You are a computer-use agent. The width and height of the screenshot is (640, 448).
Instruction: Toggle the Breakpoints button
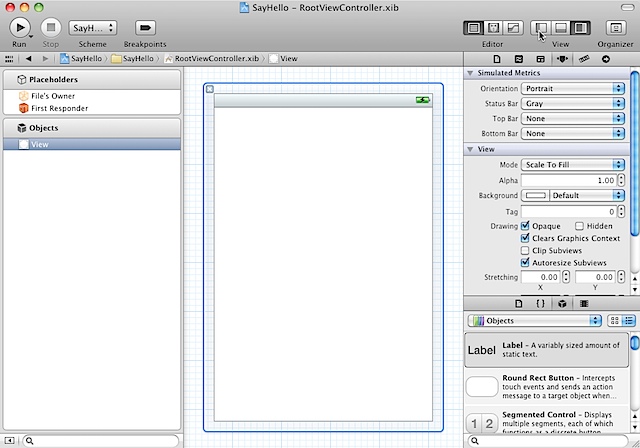coord(145,28)
